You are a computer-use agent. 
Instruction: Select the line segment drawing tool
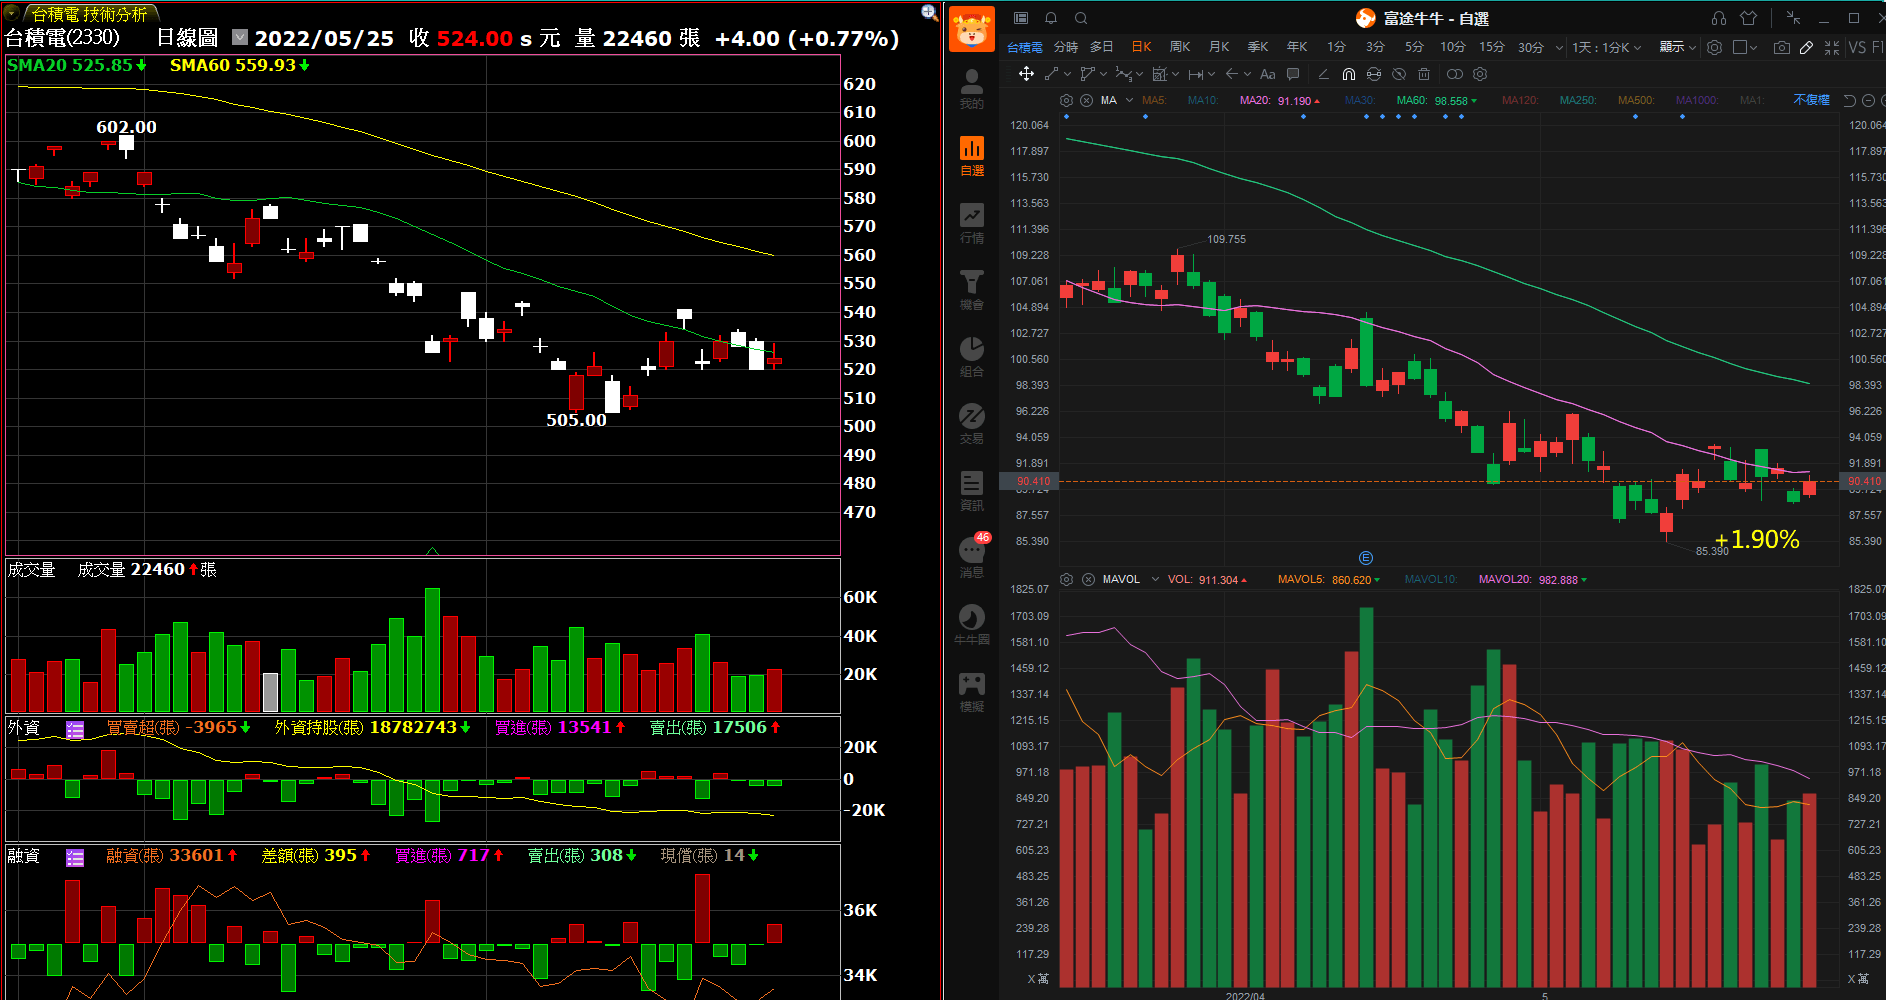click(x=1051, y=74)
